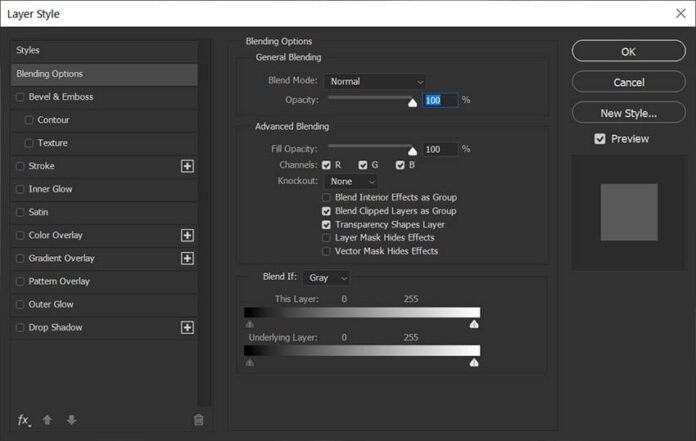Select Blending Options in the left list

104,74
